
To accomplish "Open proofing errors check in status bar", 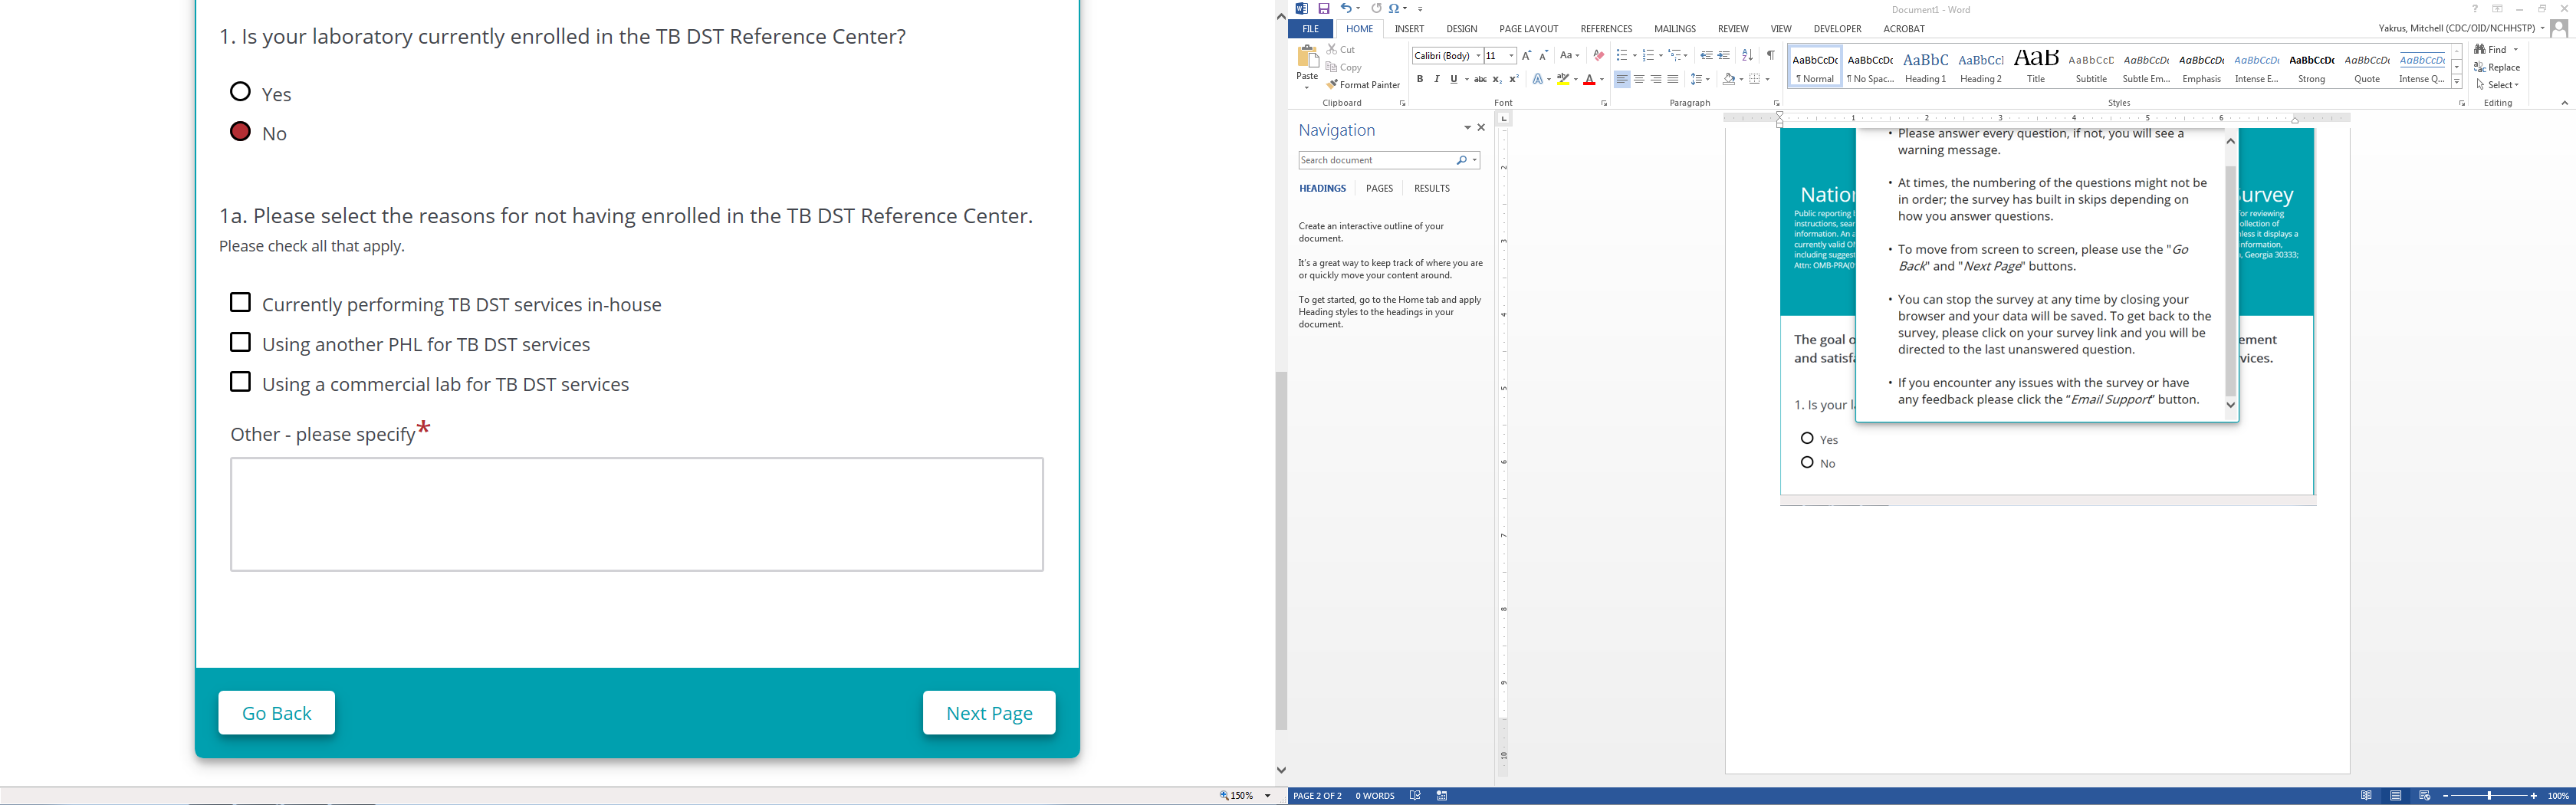I will pos(1415,796).
